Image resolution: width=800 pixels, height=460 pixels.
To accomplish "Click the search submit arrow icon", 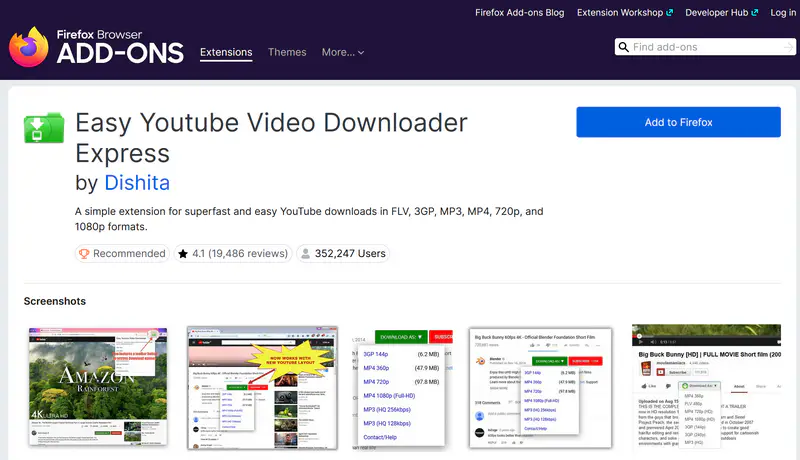I will (x=788, y=47).
